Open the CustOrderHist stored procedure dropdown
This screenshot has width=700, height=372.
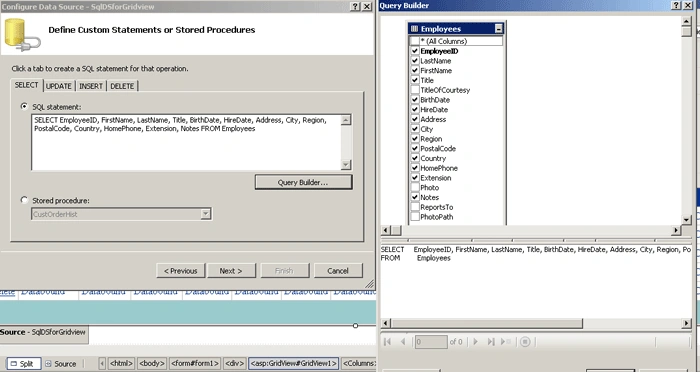(x=205, y=214)
